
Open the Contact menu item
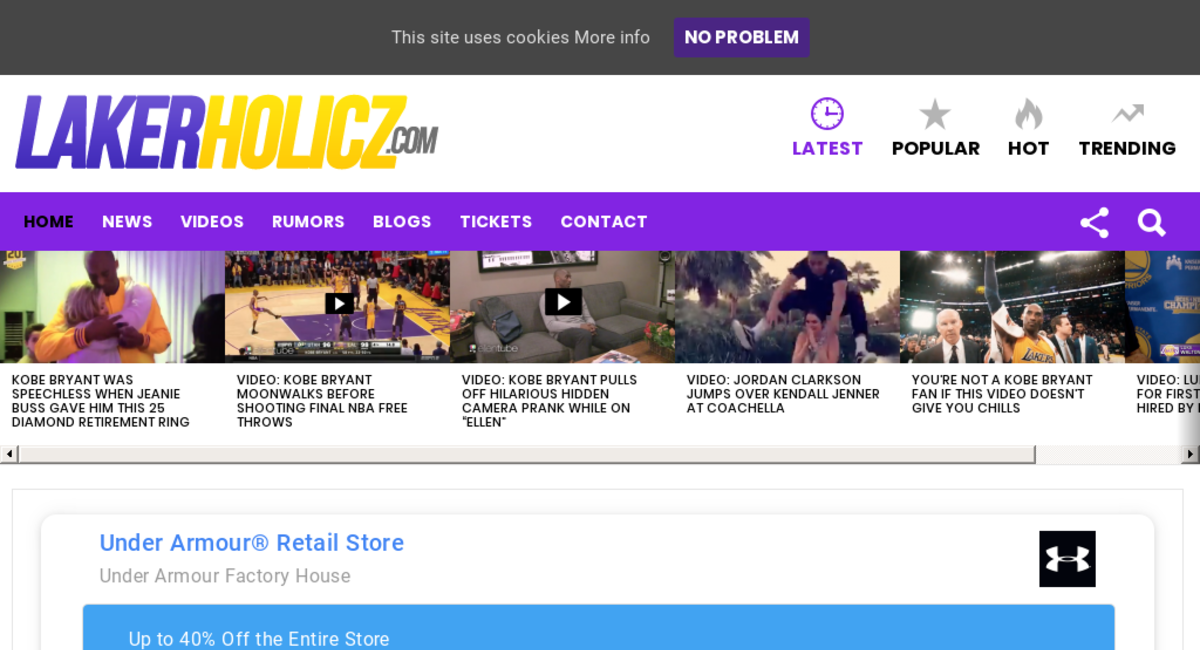tap(604, 222)
